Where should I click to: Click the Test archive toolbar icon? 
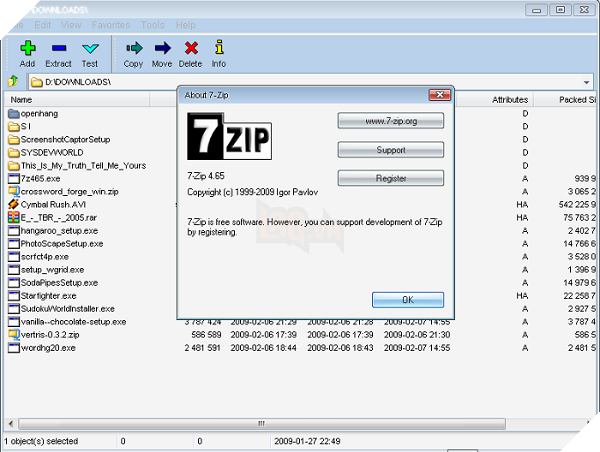pyautogui.click(x=91, y=48)
